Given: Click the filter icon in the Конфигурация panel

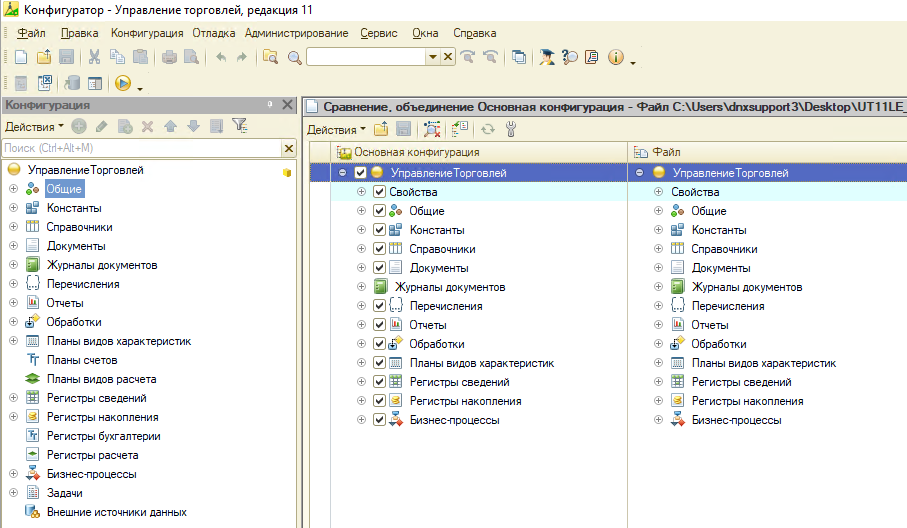Looking at the screenshot, I should click(239, 126).
